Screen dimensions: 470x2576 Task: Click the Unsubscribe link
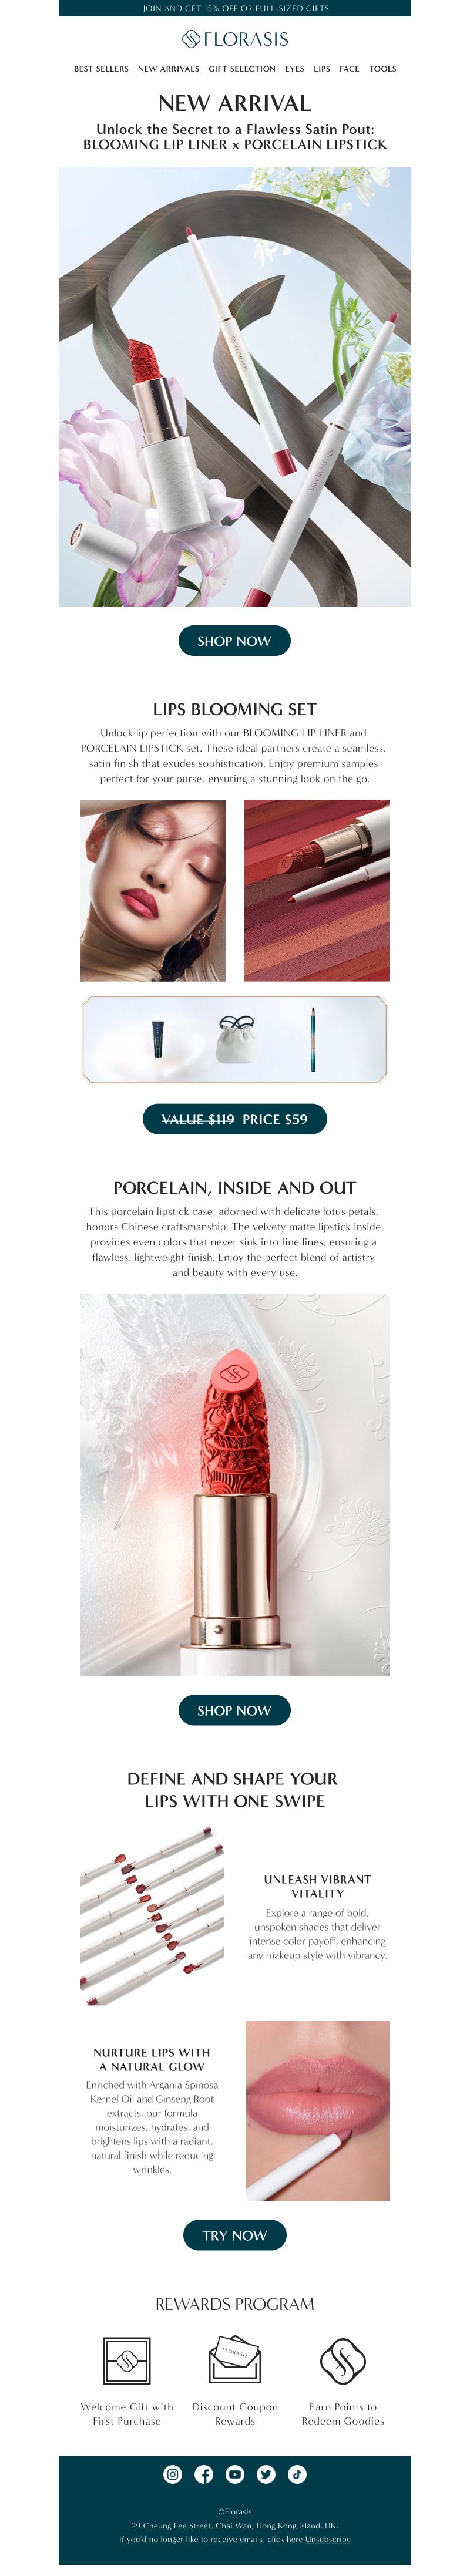pyautogui.click(x=328, y=2539)
